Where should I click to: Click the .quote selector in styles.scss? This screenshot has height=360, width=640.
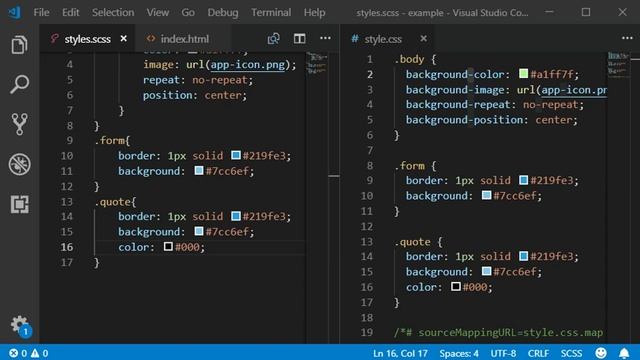pos(113,201)
